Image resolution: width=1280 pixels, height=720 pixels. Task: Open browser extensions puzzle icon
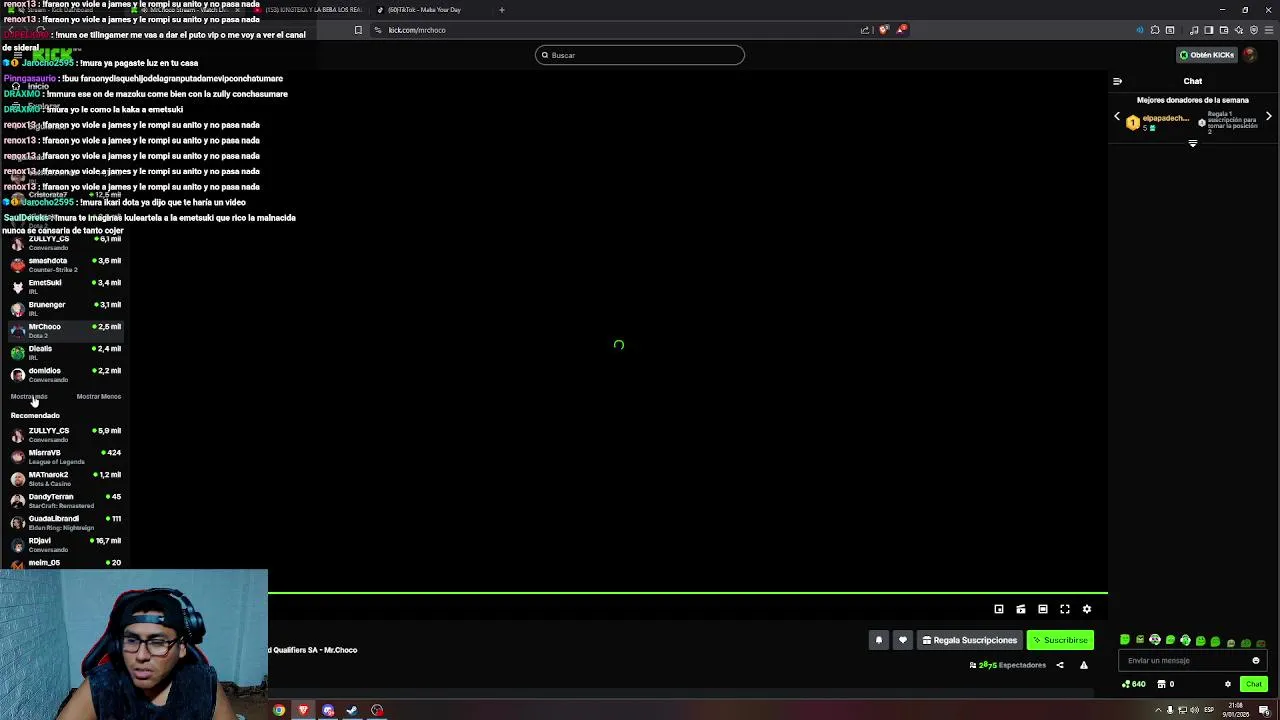point(1155,30)
